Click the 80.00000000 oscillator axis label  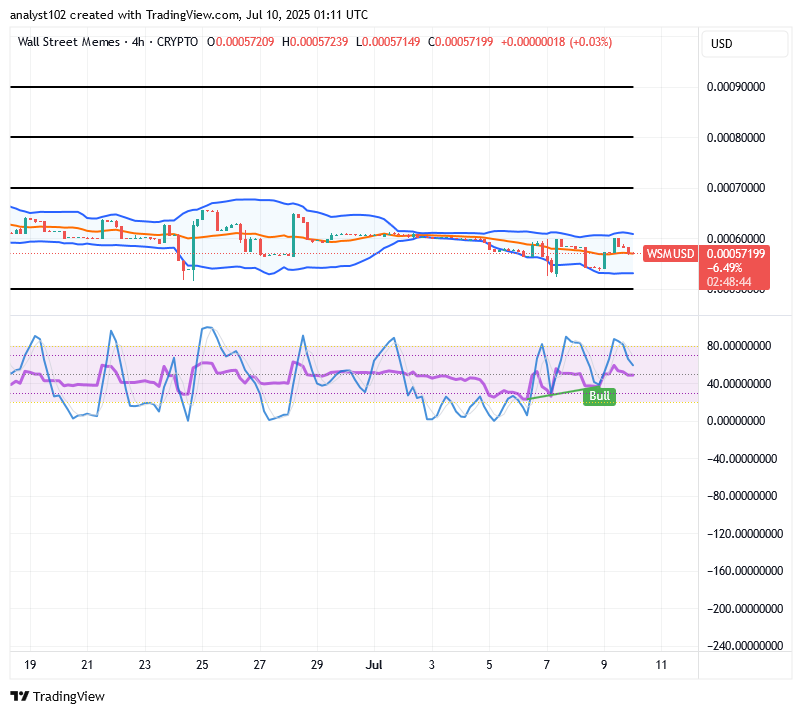click(x=739, y=346)
